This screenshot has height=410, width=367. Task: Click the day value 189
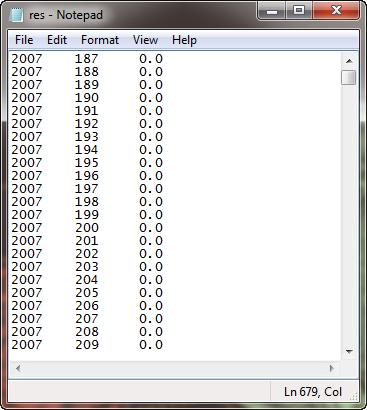[86, 85]
